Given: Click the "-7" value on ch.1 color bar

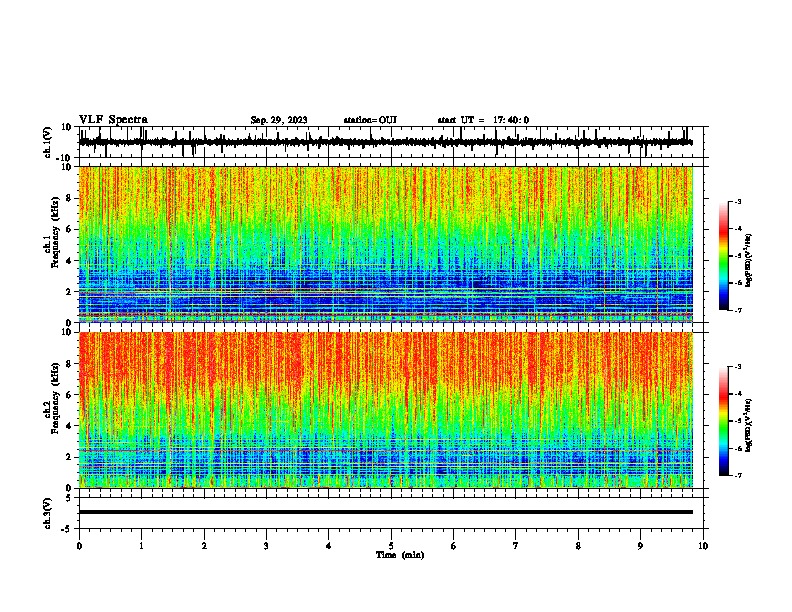Looking at the screenshot, I should click(737, 311).
